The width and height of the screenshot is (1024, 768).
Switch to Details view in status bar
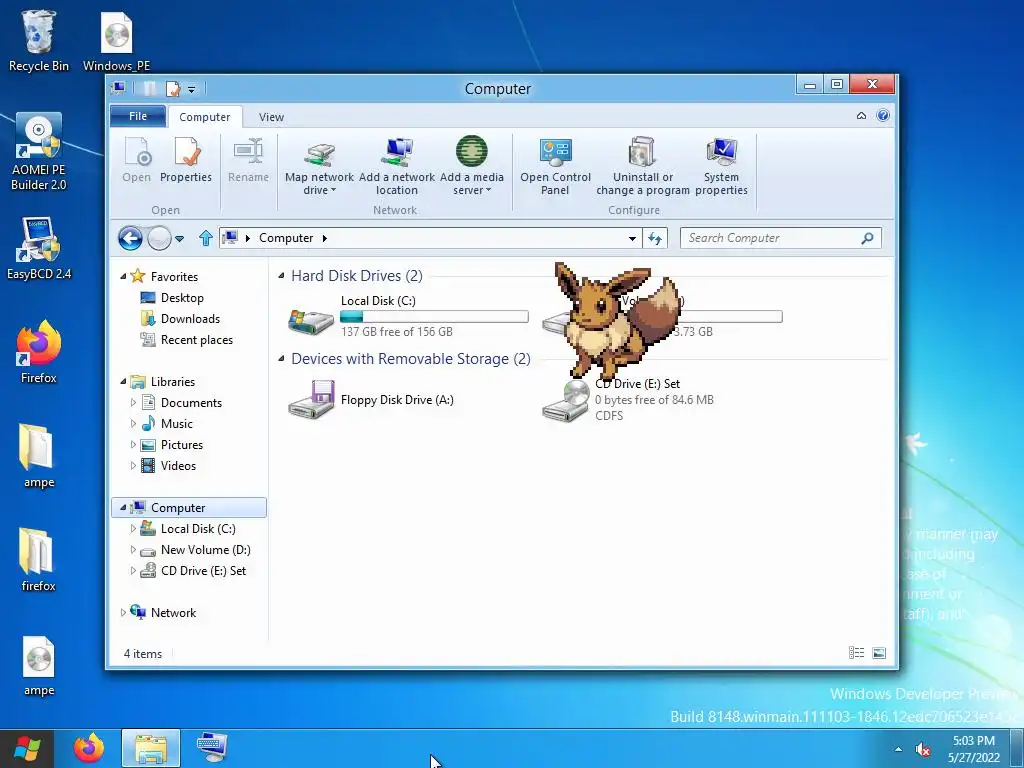856,652
